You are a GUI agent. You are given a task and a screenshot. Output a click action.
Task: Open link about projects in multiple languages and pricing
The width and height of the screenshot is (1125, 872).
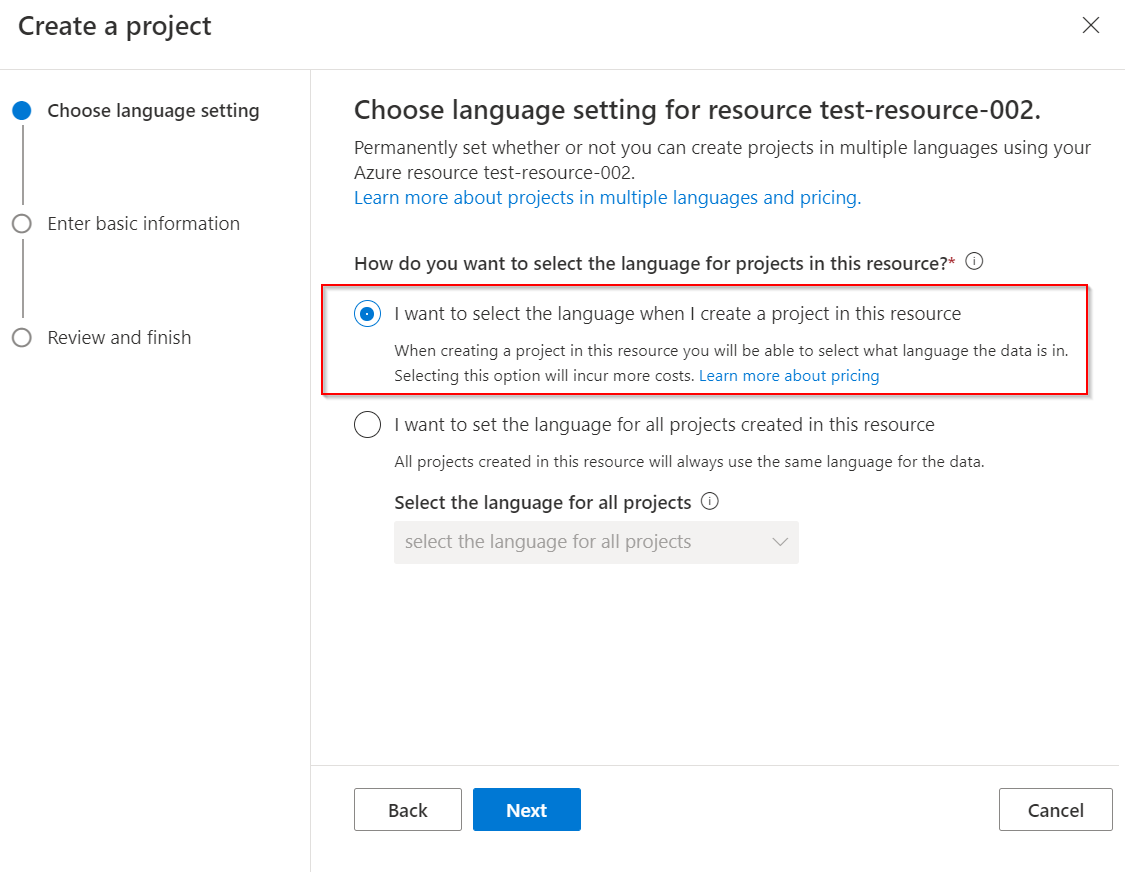(607, 198)
